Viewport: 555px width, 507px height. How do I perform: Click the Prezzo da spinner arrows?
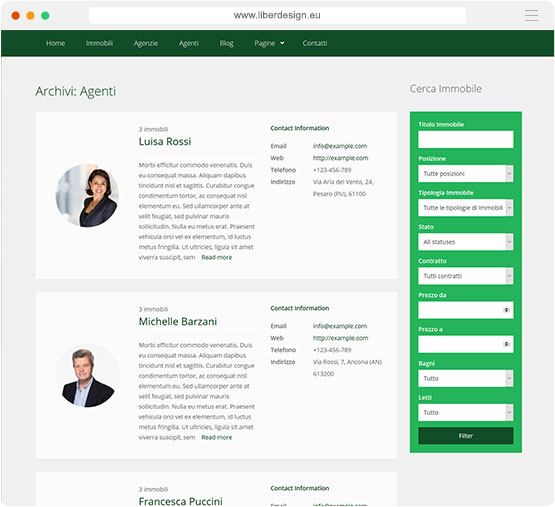point(507,310)
